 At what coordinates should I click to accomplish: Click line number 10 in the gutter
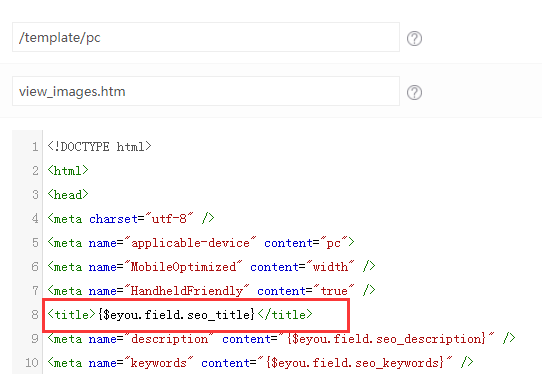tap(32, 363)
